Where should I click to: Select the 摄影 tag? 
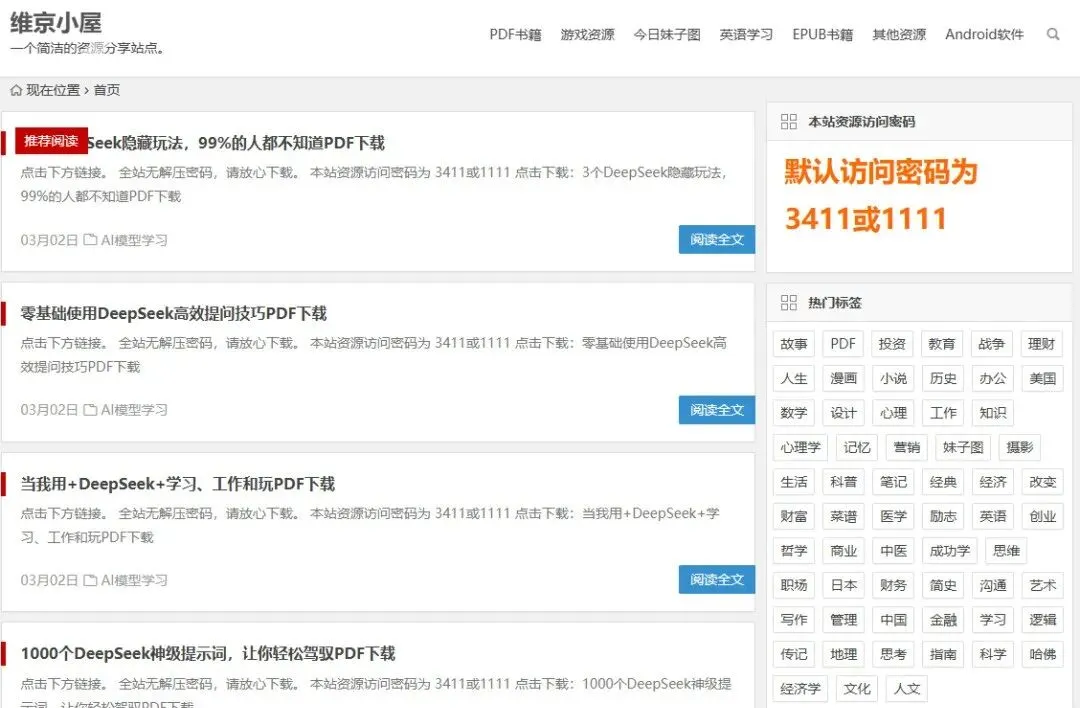(1019, 448)
